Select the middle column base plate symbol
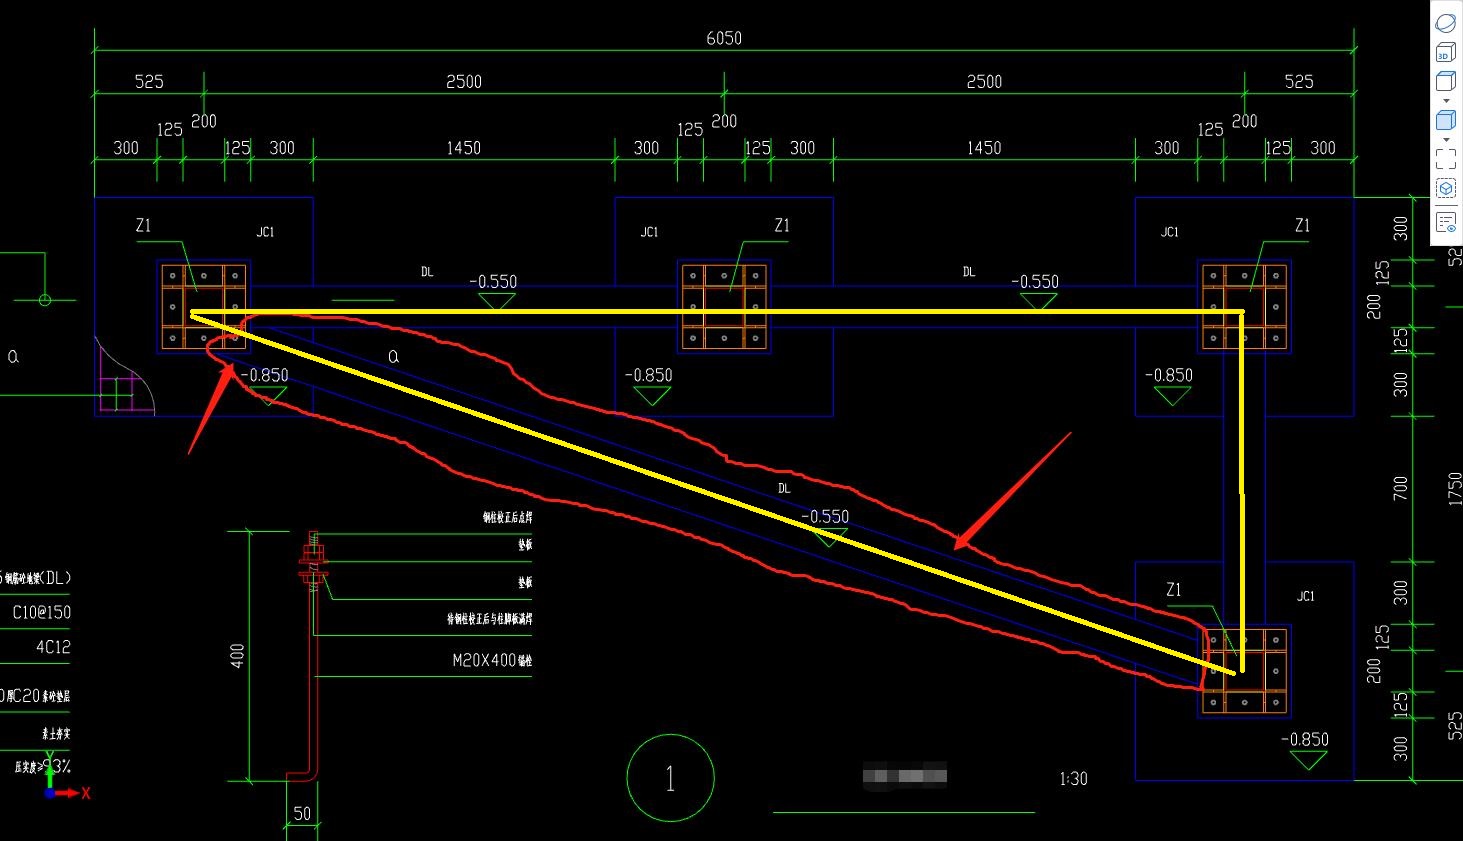The height and width of the screenshot is (841, 1463). [724, 306]
